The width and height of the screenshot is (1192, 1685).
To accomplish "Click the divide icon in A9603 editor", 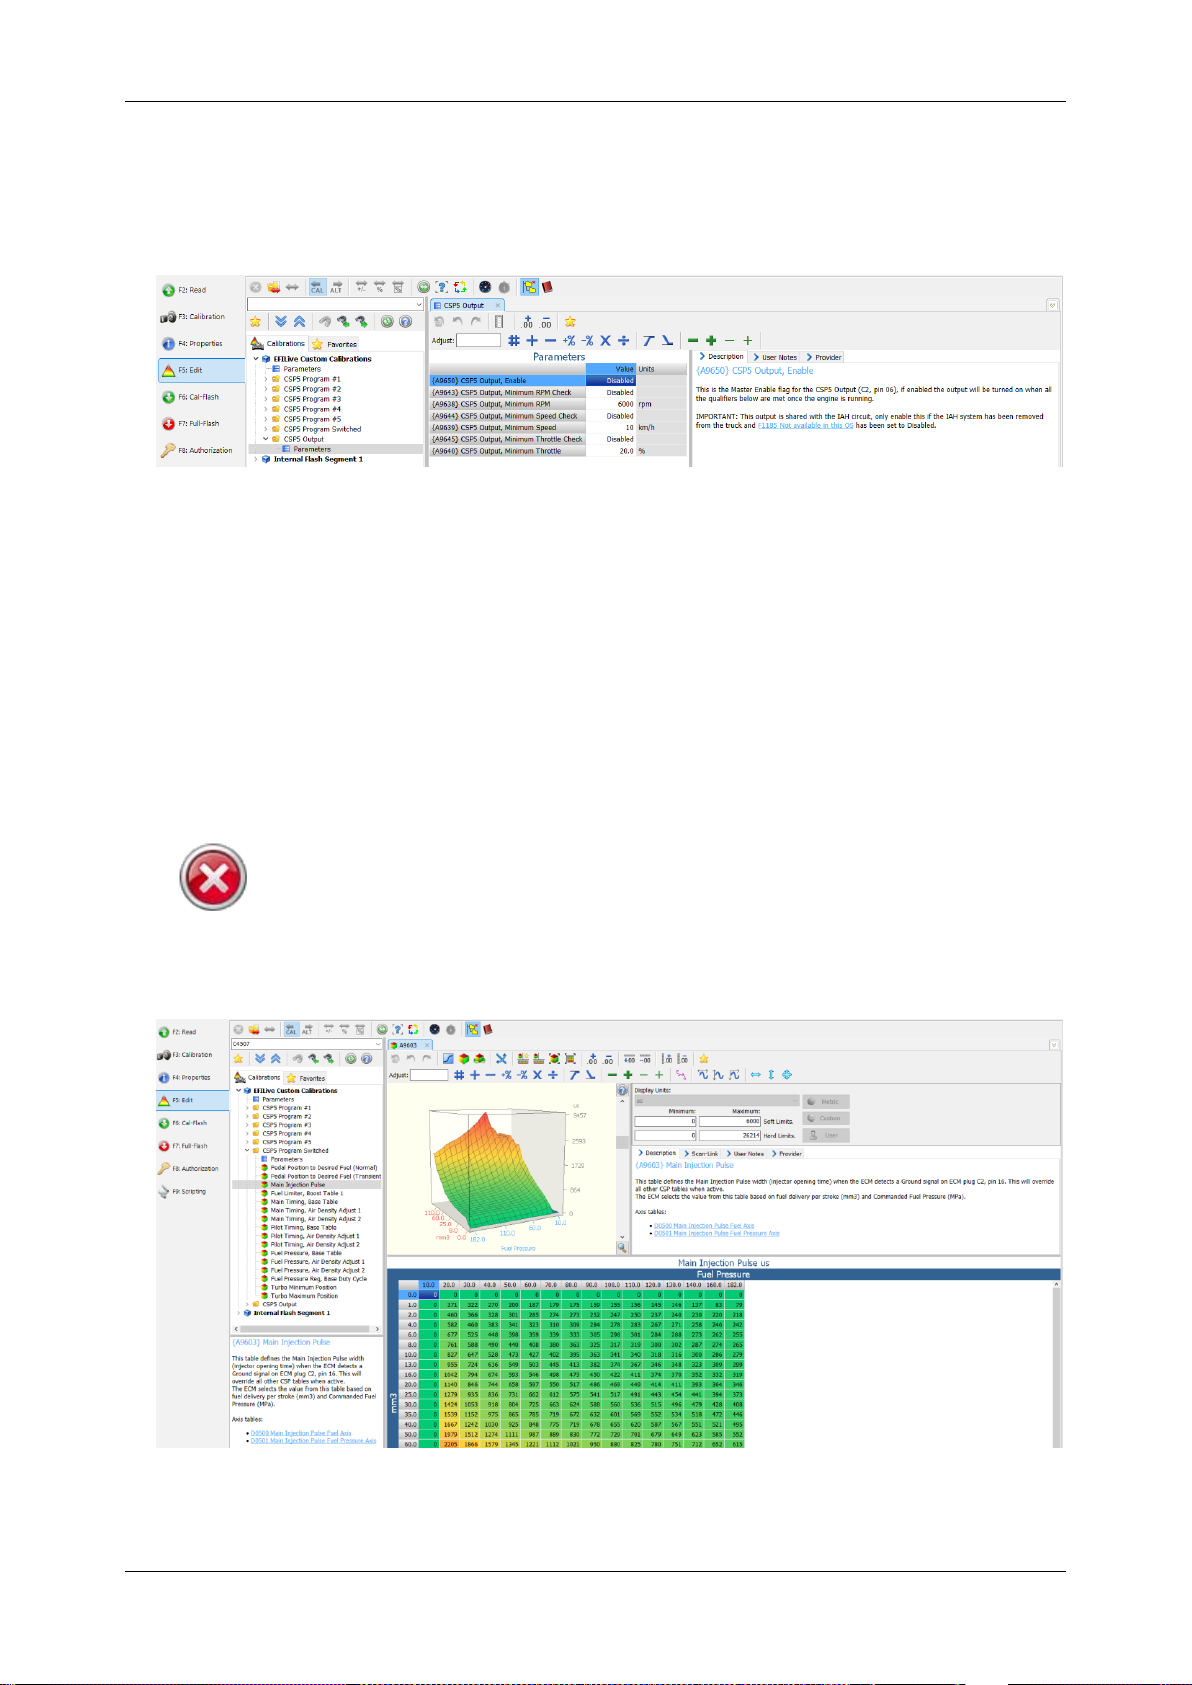I will click(x=553, y=1075).
